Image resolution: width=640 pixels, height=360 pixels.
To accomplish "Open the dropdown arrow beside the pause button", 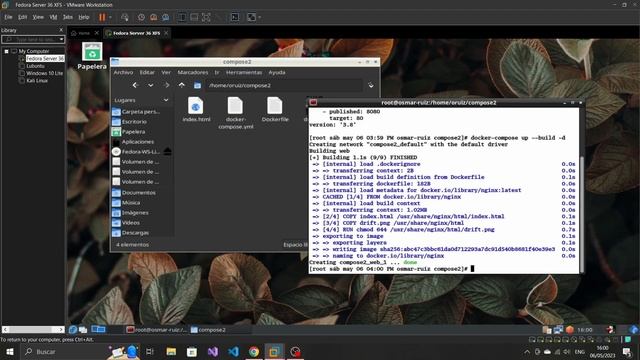I will [110, 17].
